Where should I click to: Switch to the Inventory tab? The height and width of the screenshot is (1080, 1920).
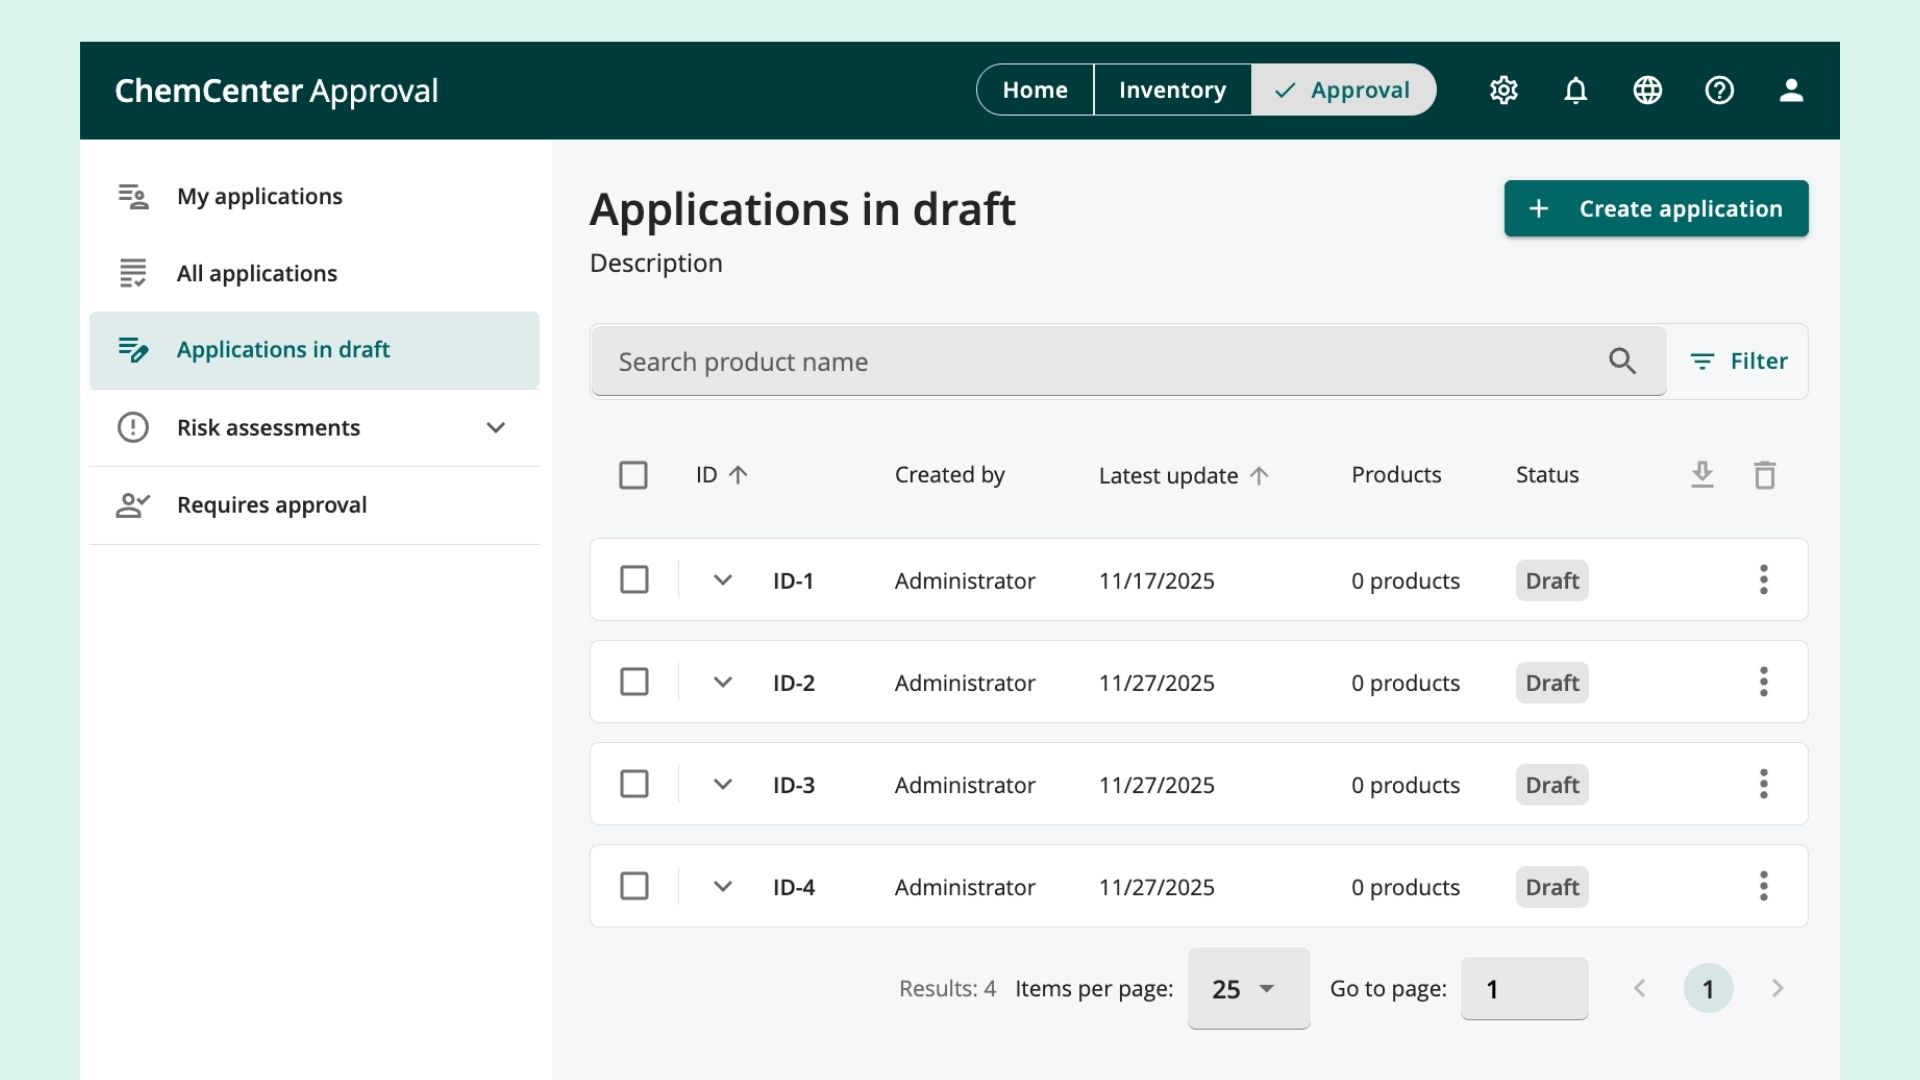point(1172,90)
